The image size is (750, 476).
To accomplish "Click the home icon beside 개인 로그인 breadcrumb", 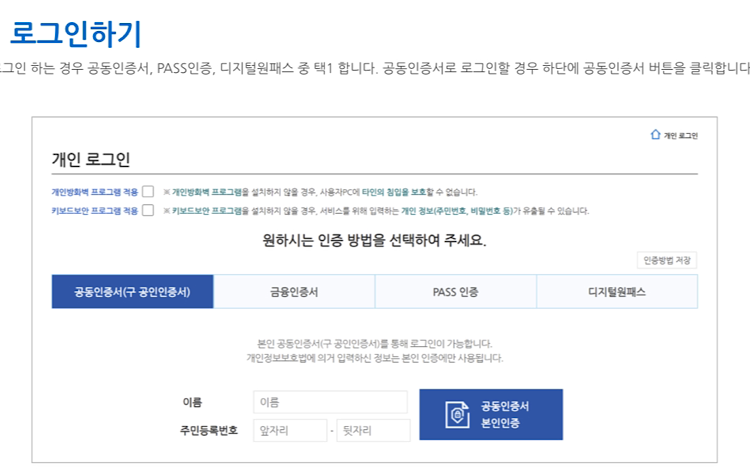I will click(655, 135).
